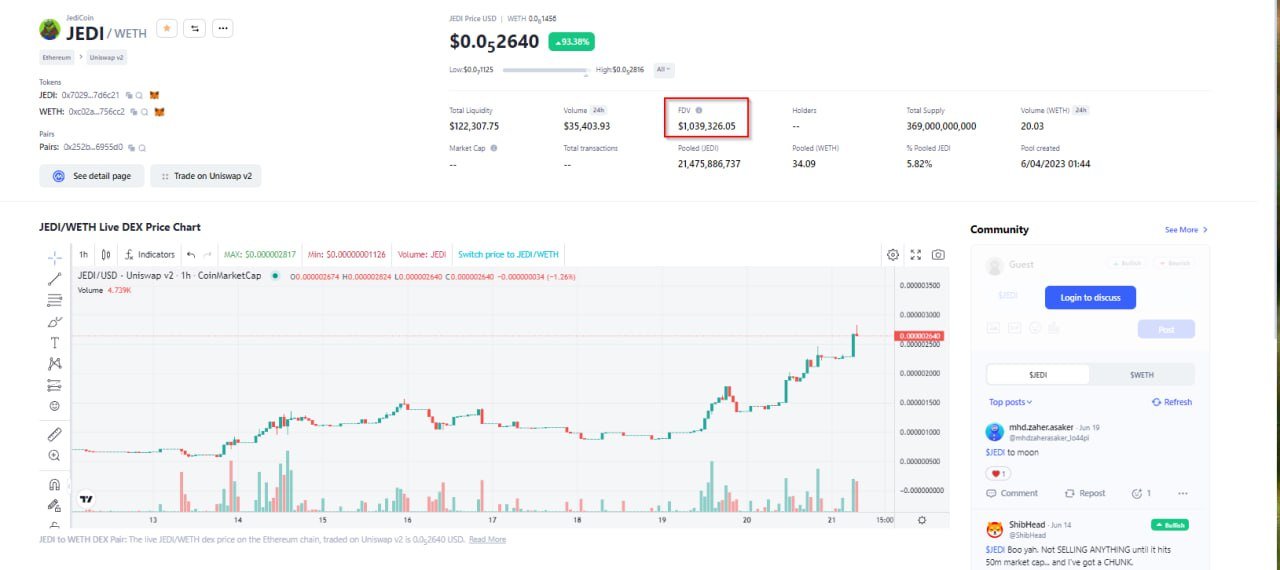Select the $WETH community tab
This screenshot has width=1280, height=570.
1142,375
